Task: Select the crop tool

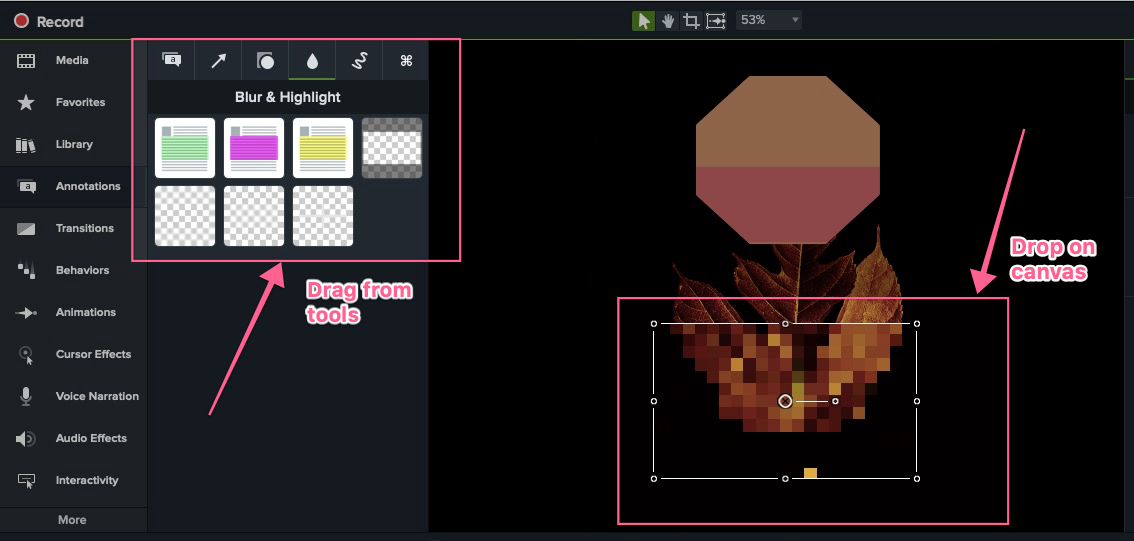Action: tap(690, 21)
